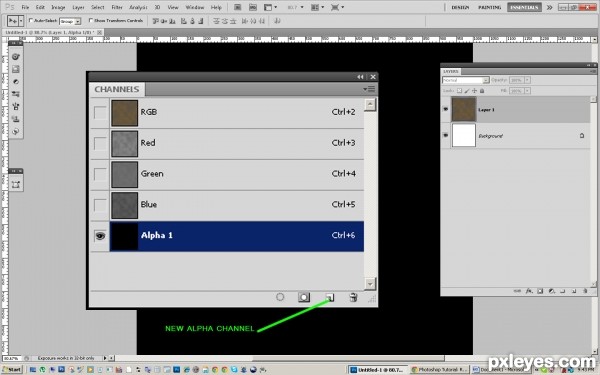Hide the Alpha 1 channel eye

coord(100,236)
